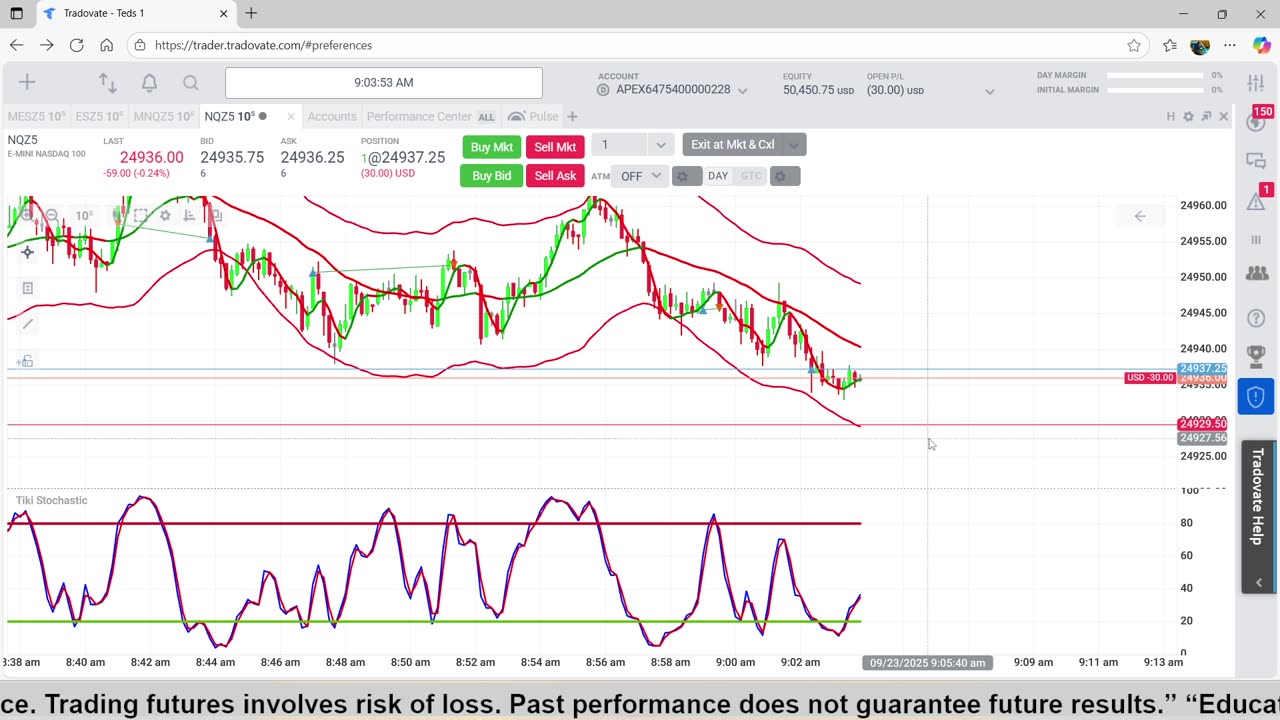The image size is (1280, 720).
Task: Toggle the ALL filter on Performance Center
Action: (486, 117)
